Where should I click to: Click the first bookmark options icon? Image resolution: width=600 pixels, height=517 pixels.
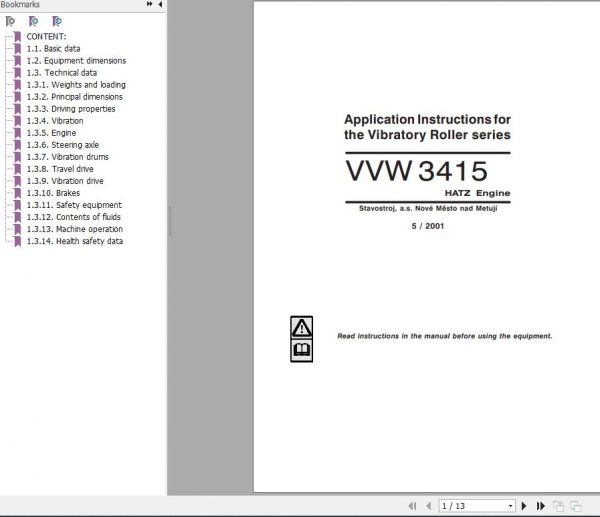point(10,21)
